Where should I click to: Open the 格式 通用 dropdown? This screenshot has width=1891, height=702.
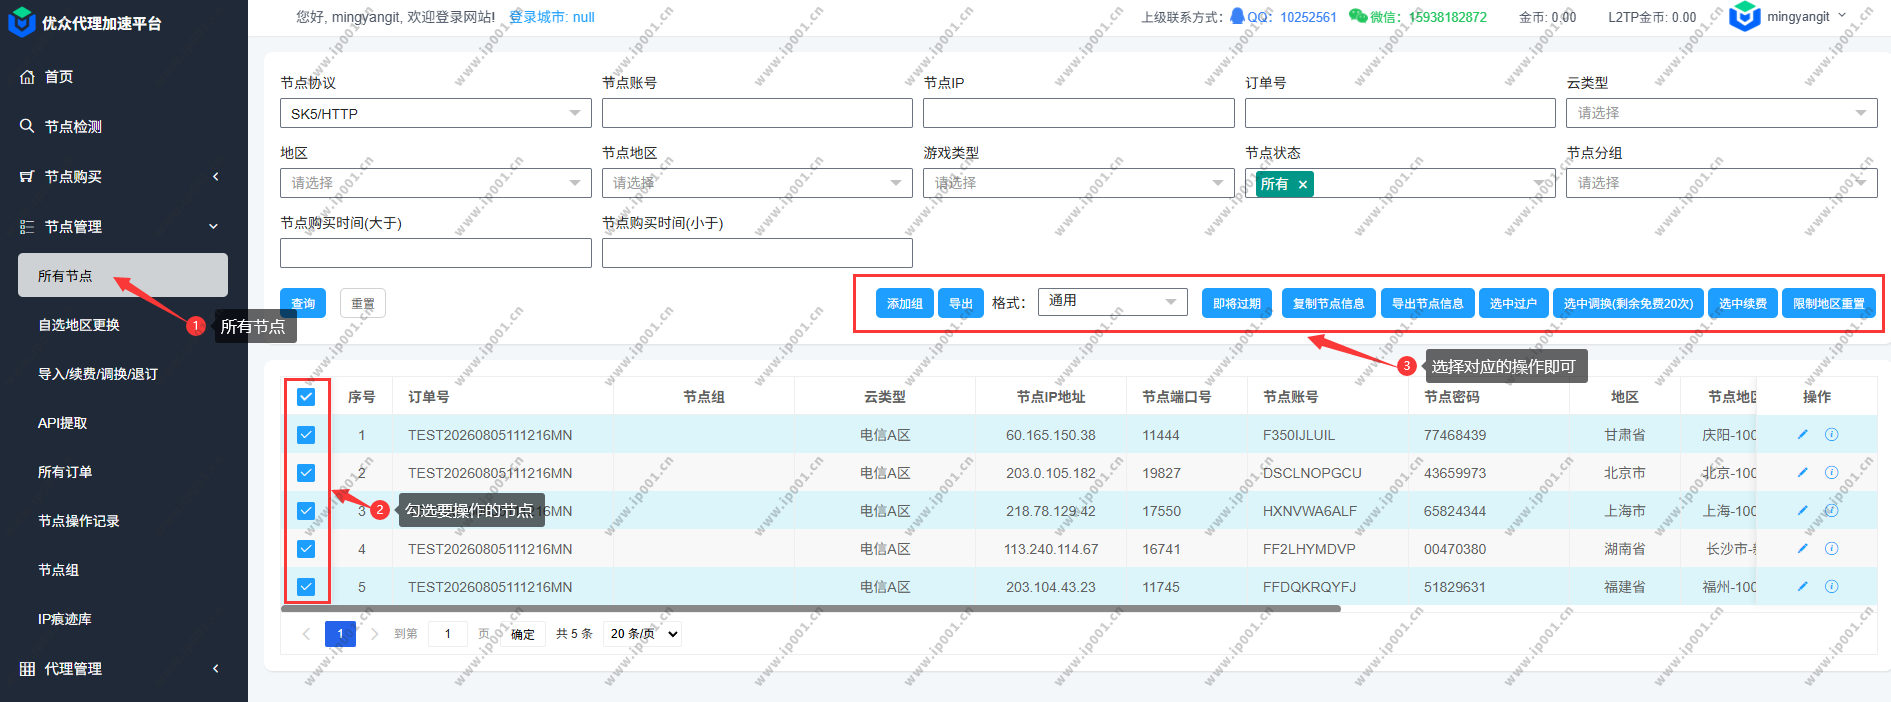1113,301
